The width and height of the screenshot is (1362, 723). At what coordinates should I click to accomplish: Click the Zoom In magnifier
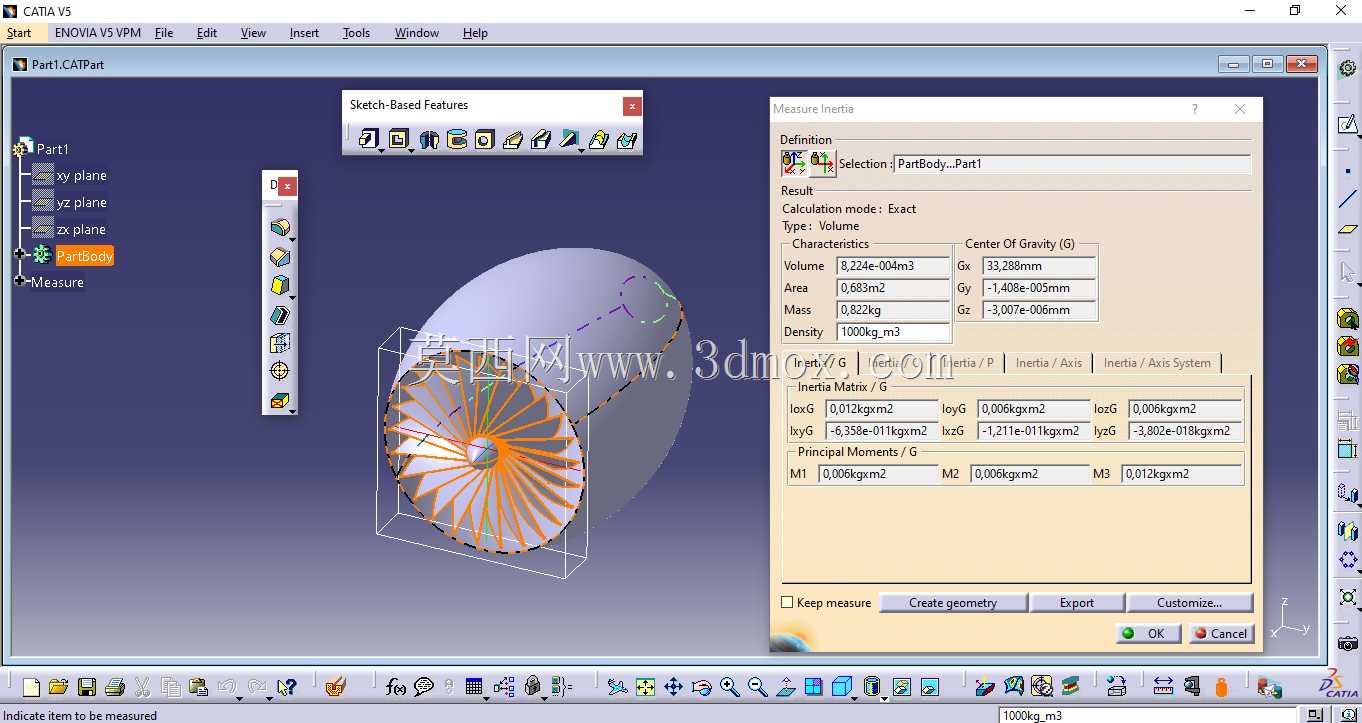click(729, 687)
